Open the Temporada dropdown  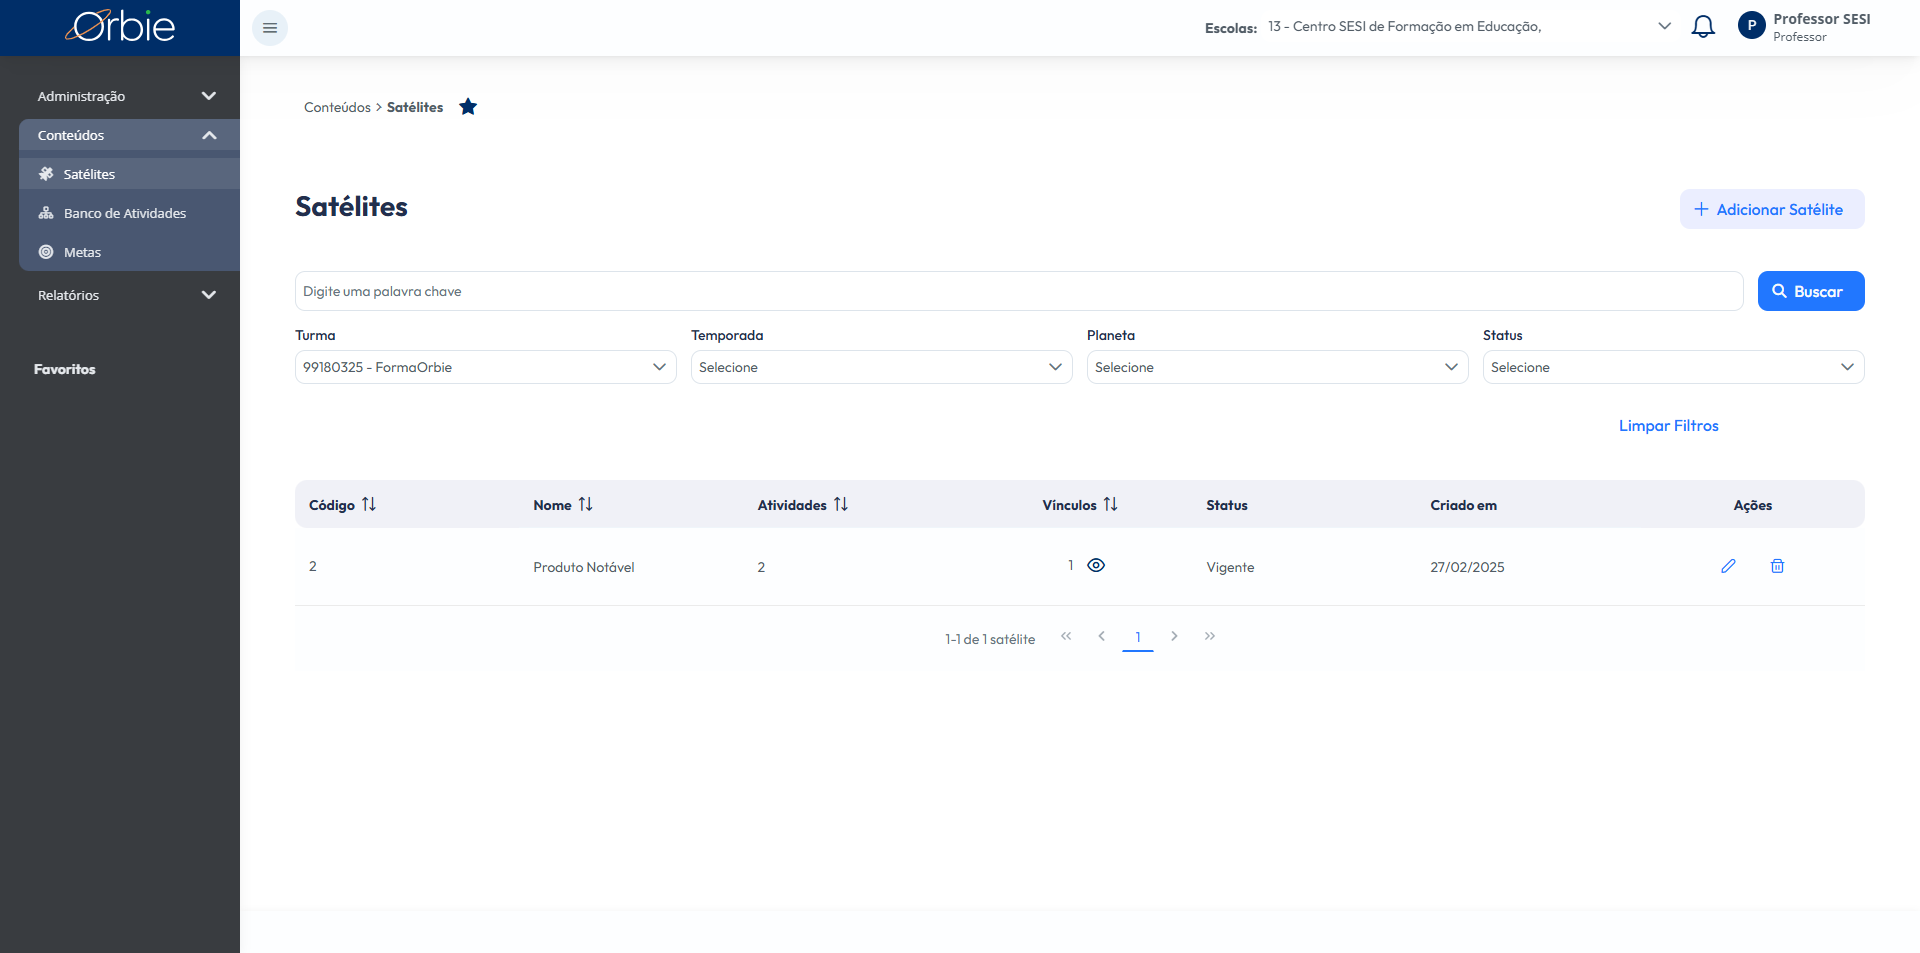(x=881, y=367)
